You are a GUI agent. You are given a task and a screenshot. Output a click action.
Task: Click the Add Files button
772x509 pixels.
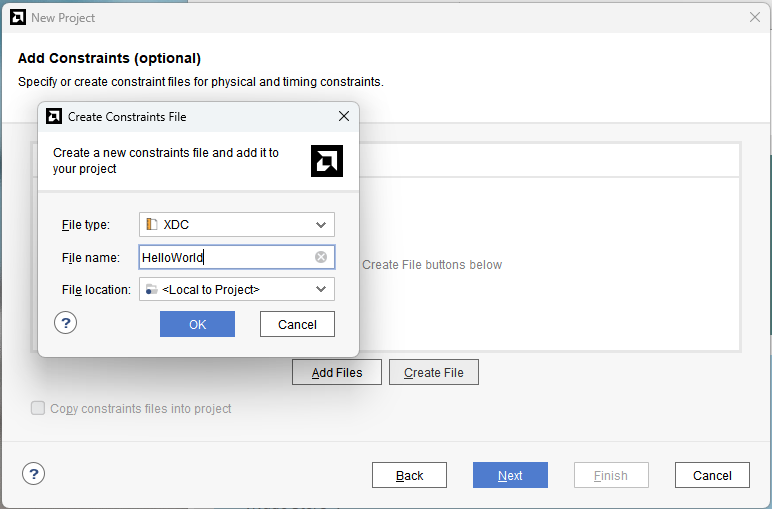[337, 373]
